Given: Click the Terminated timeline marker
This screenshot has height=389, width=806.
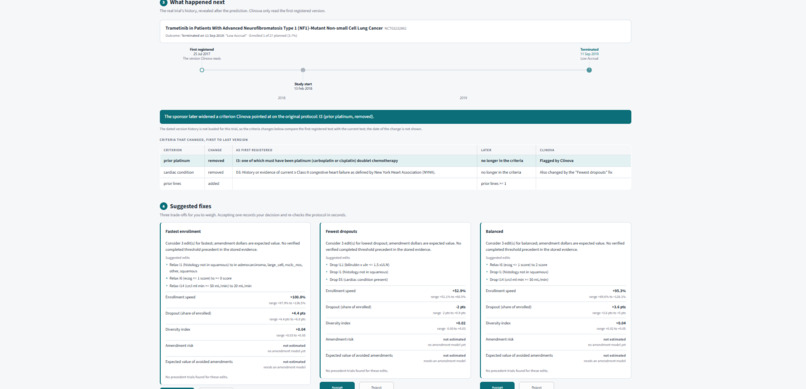Looking at the screenshot, I should pyautogui.click(x=589, y=70).
